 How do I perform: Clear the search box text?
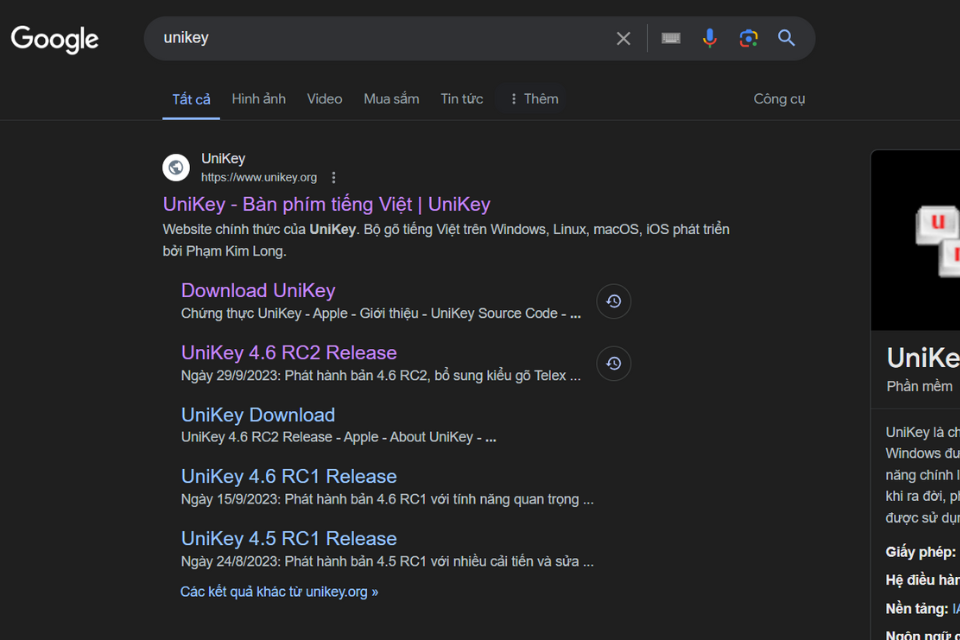point(623,38)
